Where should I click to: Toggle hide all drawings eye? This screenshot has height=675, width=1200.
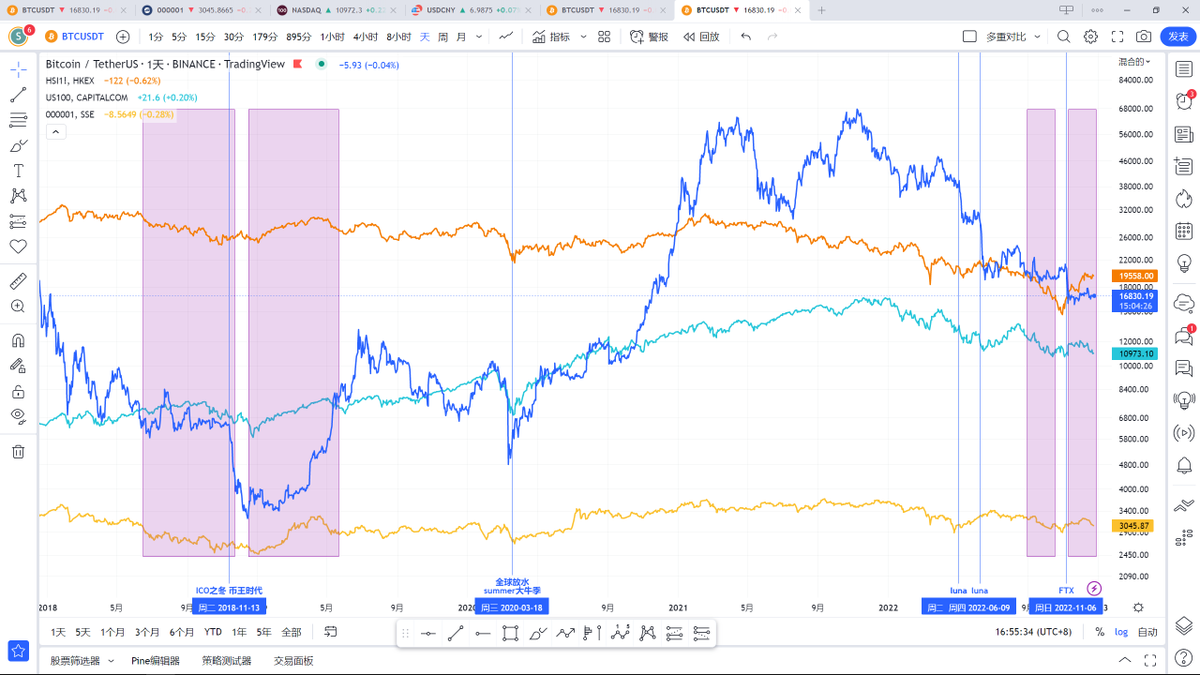pyautogui.click(x=18, y=416)
